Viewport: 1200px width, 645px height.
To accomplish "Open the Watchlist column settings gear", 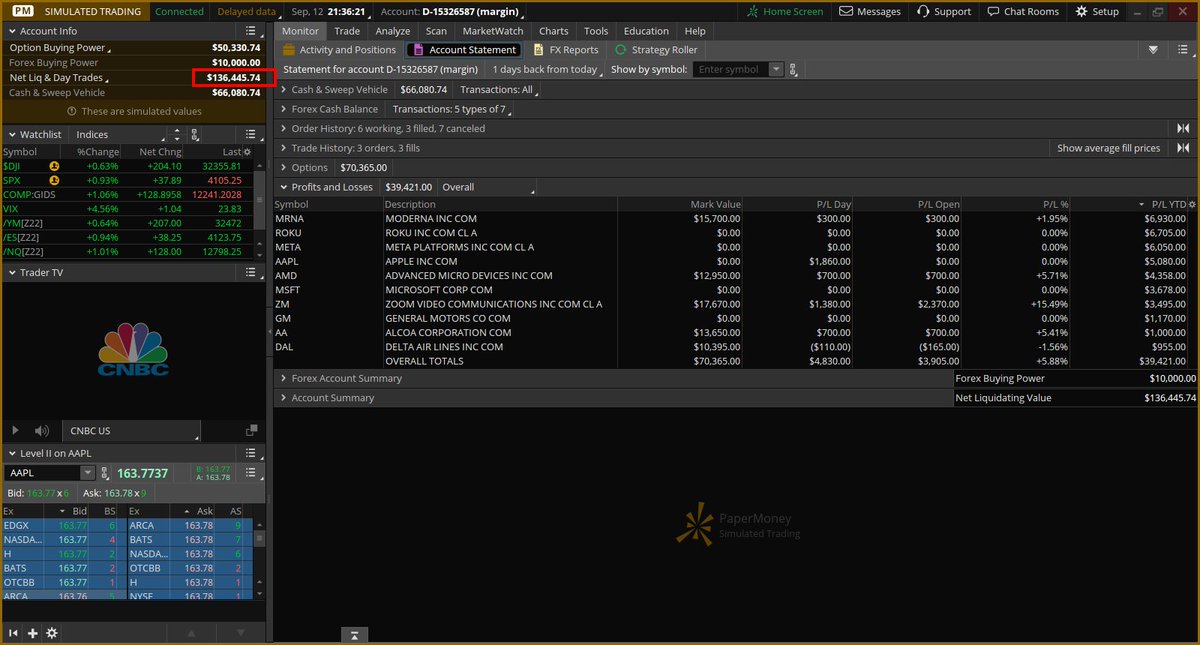I will (x=247, y=152).
